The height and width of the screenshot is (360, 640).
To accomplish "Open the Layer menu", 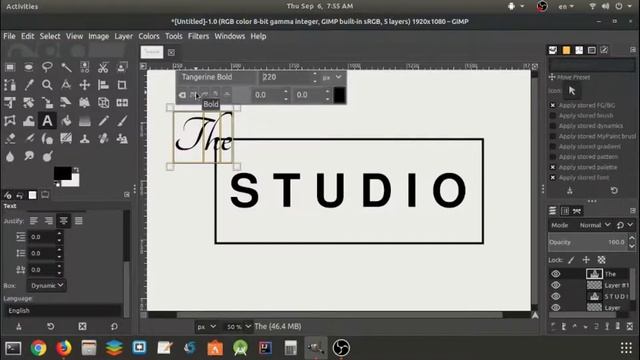I will coord(123,36).
